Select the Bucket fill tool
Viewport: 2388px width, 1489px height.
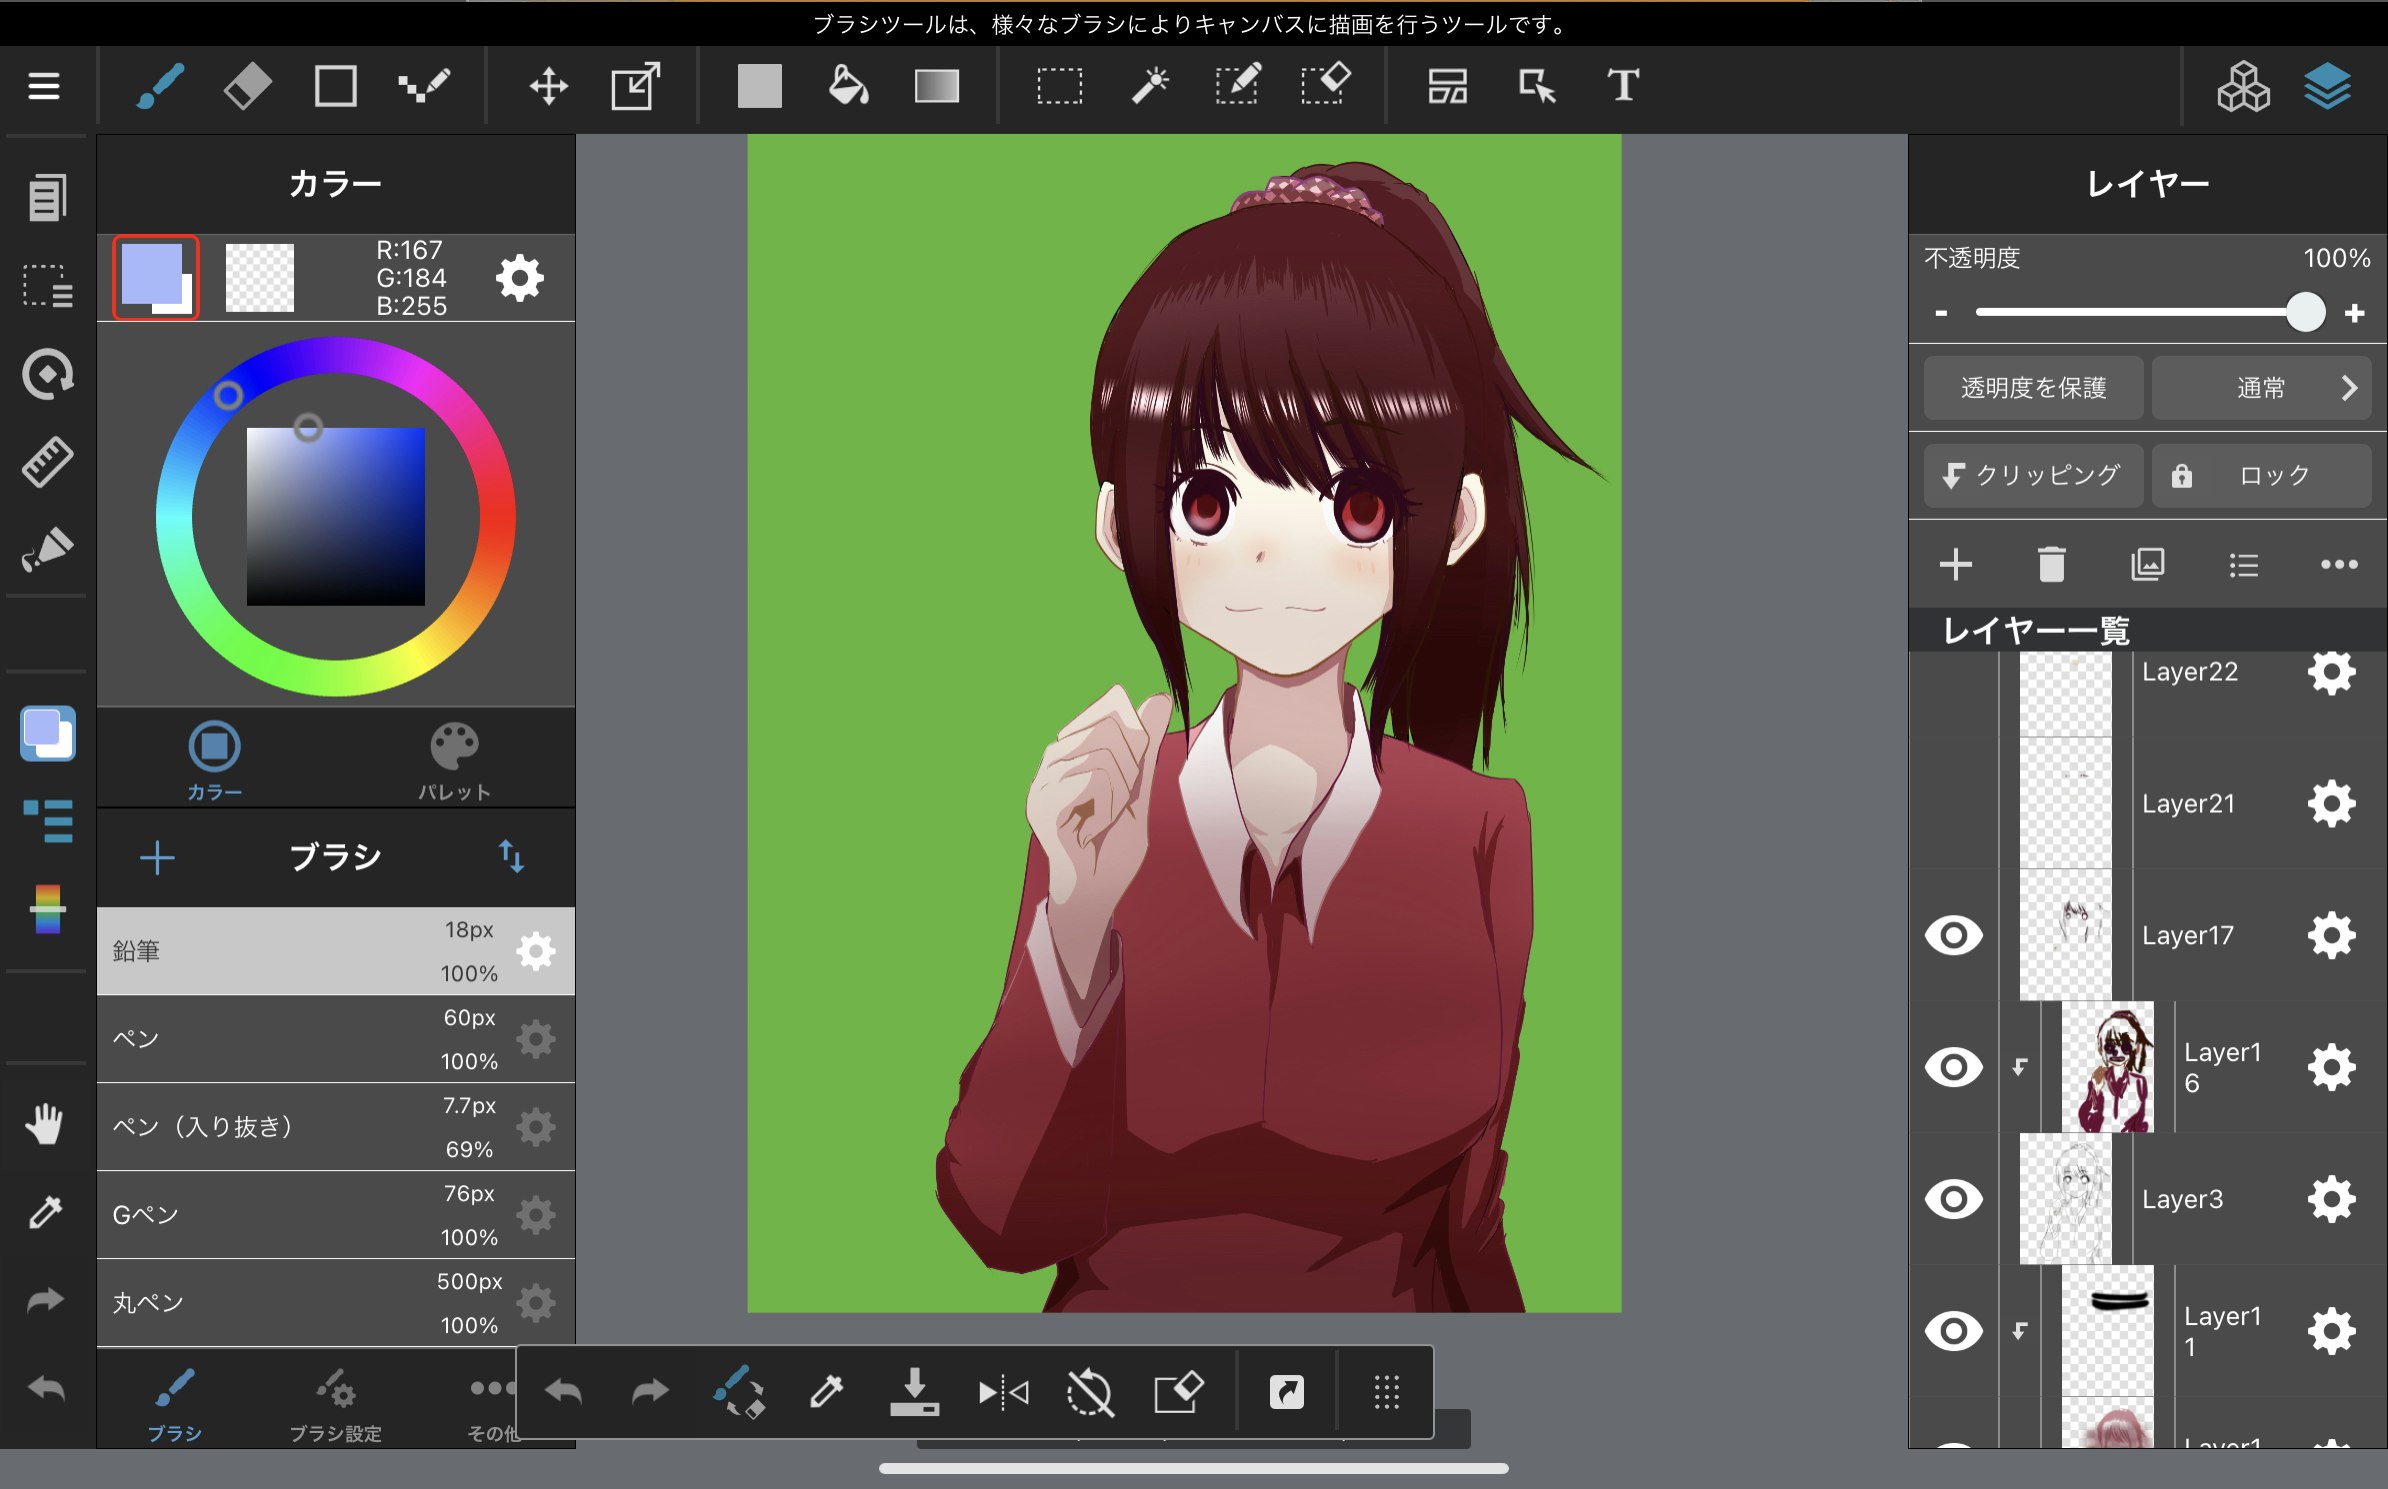848,86
